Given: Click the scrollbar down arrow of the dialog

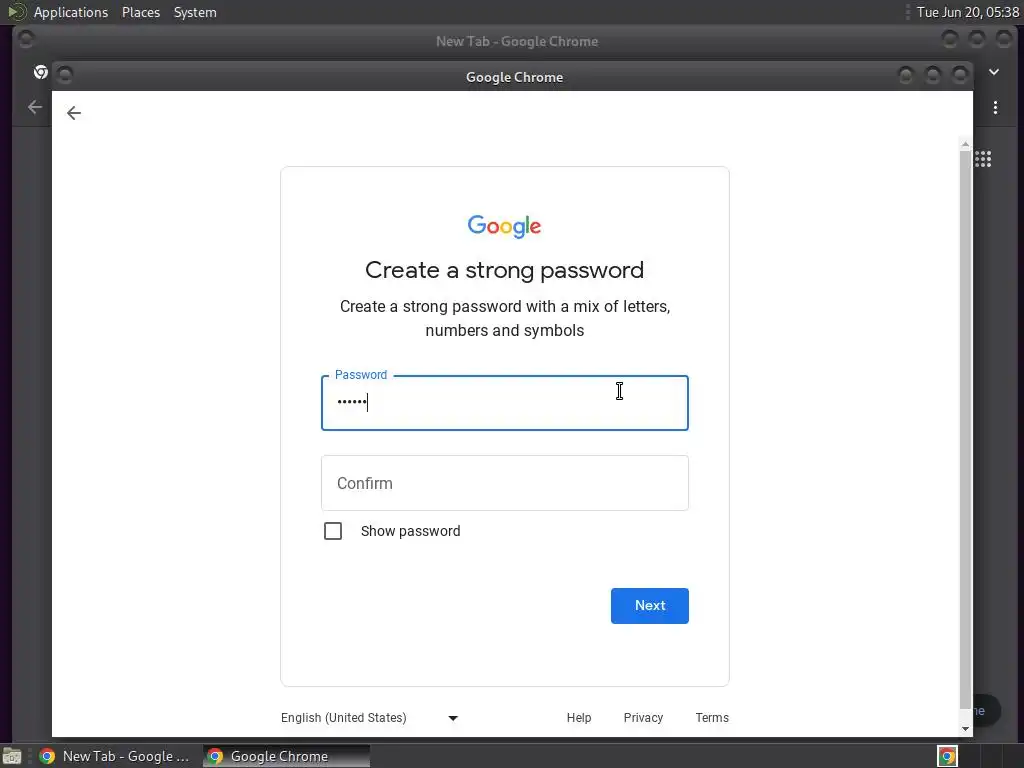Looking at the screenshot, I should click(965, 729).
